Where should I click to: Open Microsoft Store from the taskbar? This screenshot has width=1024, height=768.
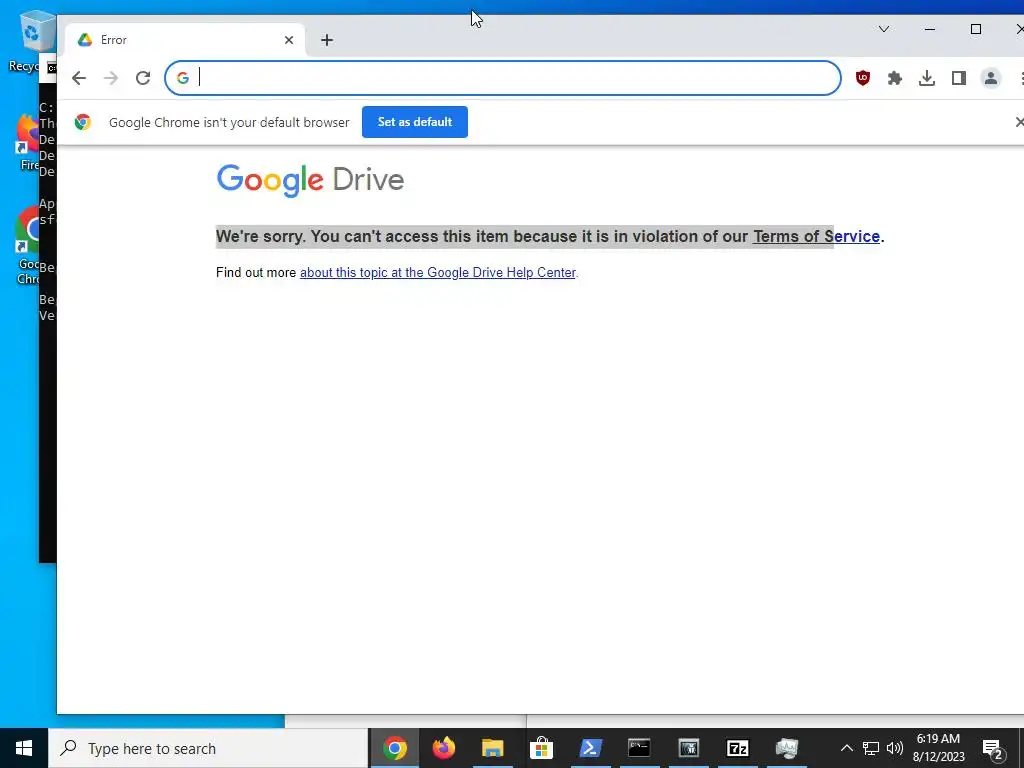pyautogui.click(x=541, y=748)
